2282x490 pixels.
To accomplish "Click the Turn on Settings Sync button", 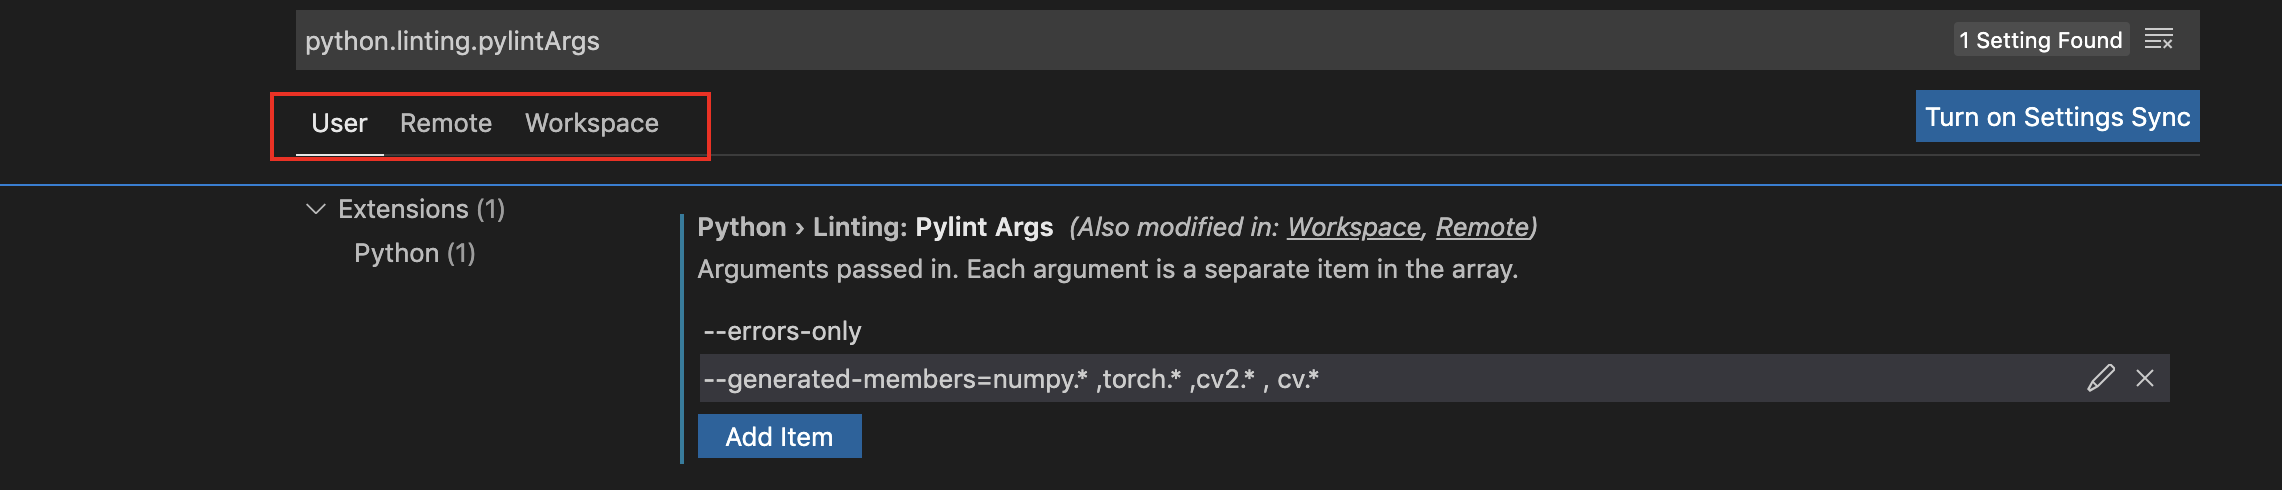I will [x=2057, y=117].
